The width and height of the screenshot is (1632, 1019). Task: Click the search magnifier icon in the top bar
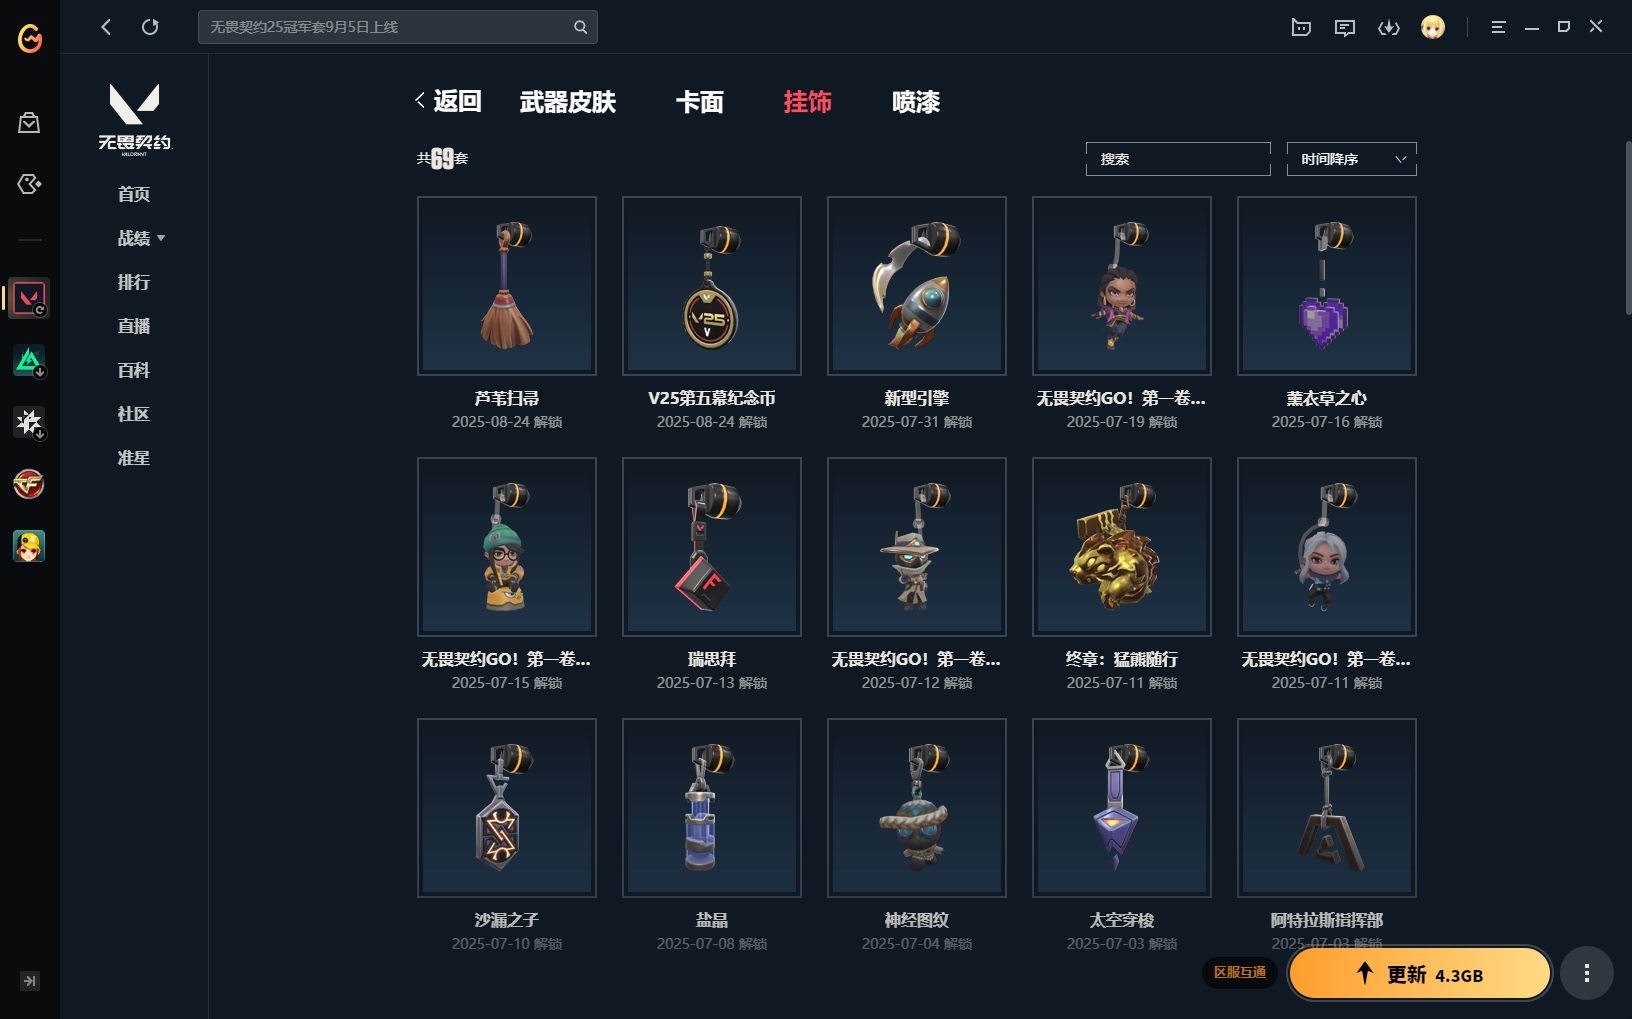(x=580, y=27)
